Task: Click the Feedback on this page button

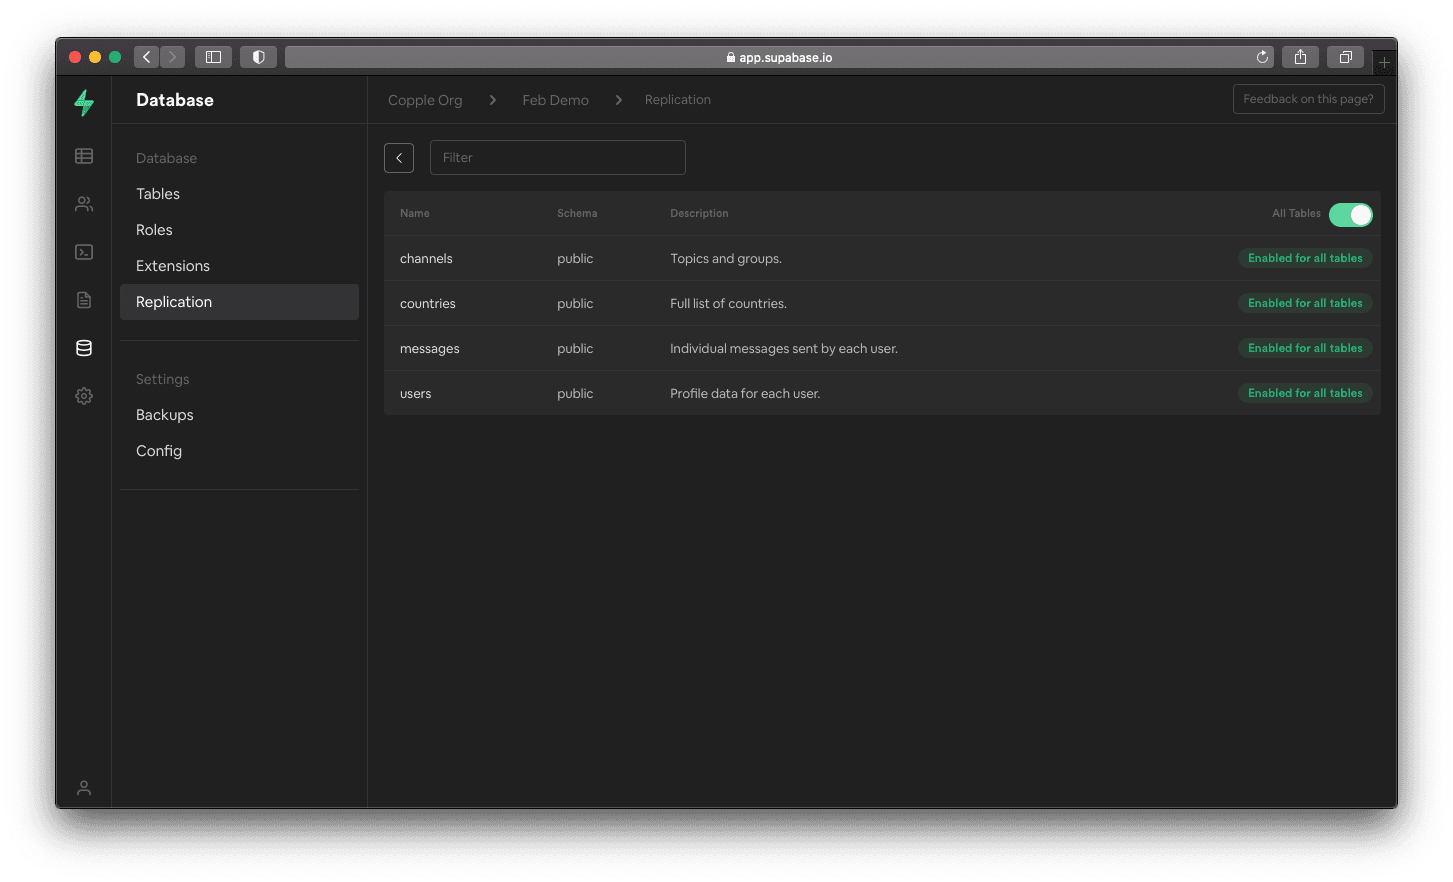Action: [1308, 99]
